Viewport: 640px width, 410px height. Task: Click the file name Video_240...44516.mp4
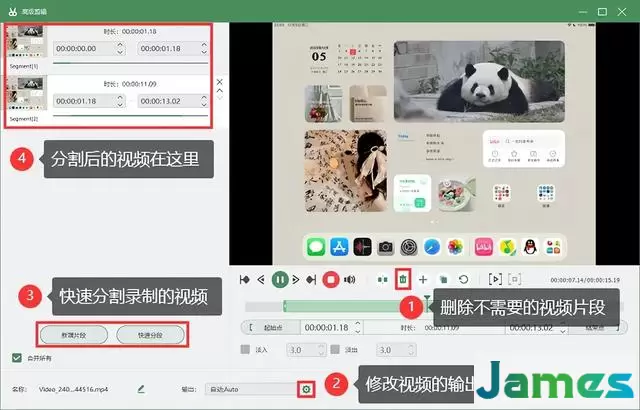click(x=73, y=389)
